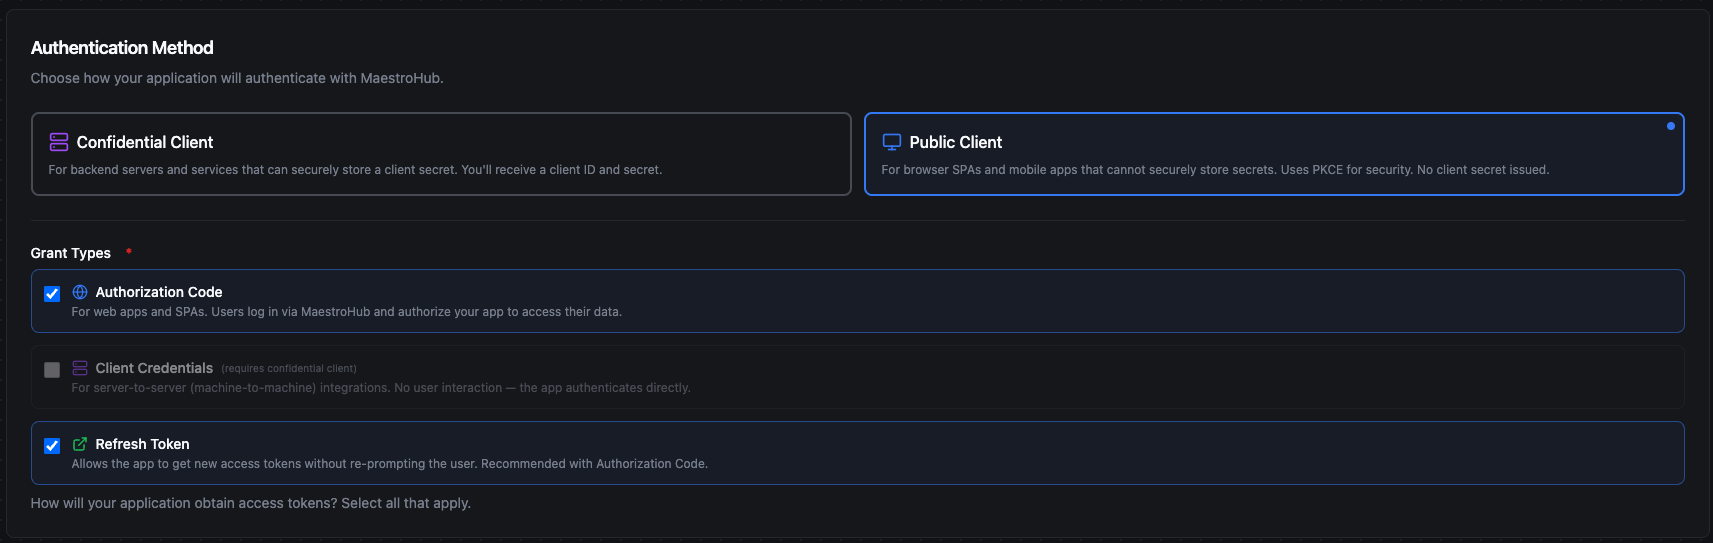Uncheck the Authorization Code checkbox

tap(52, 294)
